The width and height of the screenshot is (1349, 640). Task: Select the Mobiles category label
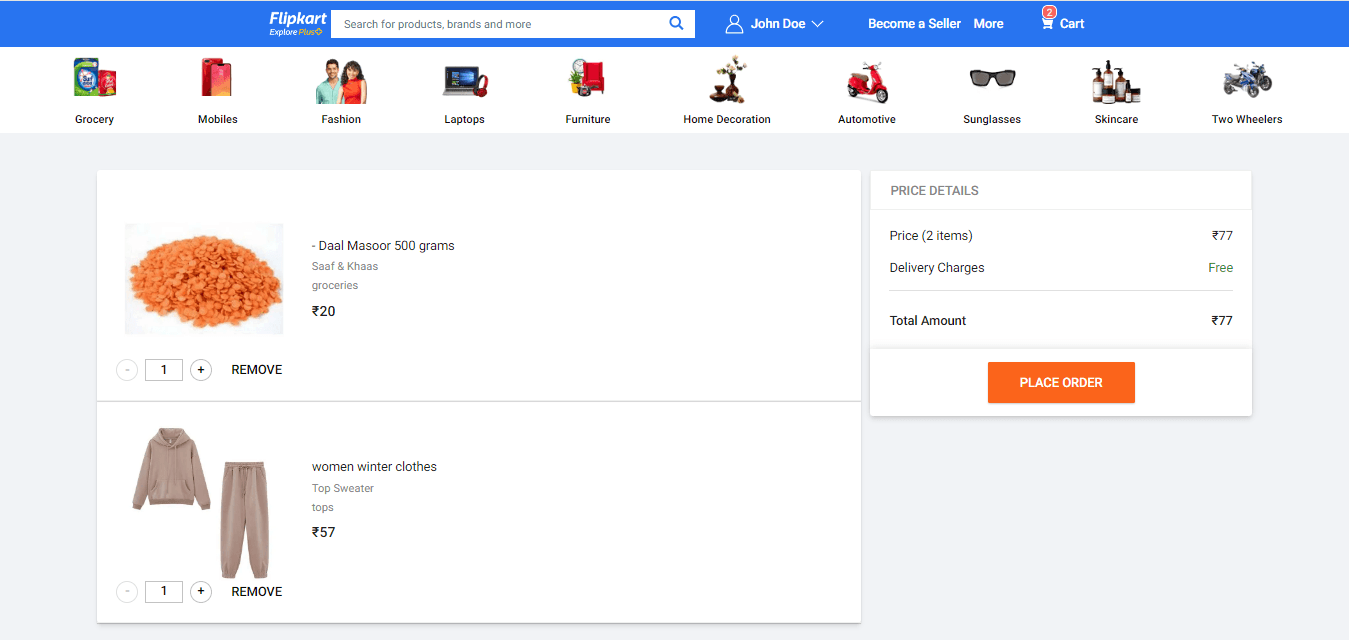(x=218, y=119)
